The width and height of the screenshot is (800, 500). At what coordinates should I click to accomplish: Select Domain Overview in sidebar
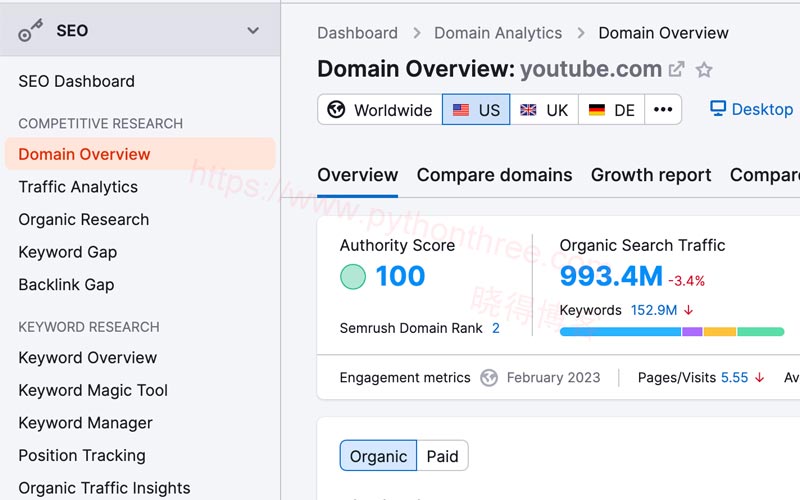click(x=140, y=154)
